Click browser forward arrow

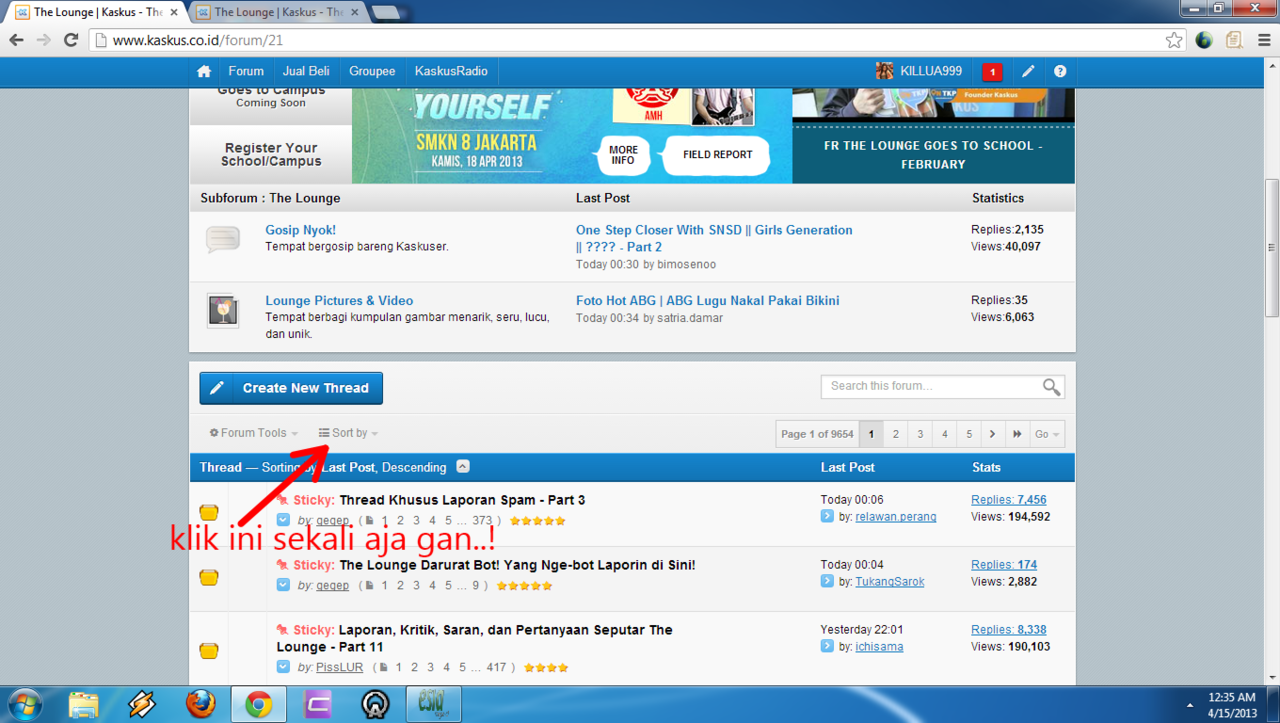(x=43, y=40)
